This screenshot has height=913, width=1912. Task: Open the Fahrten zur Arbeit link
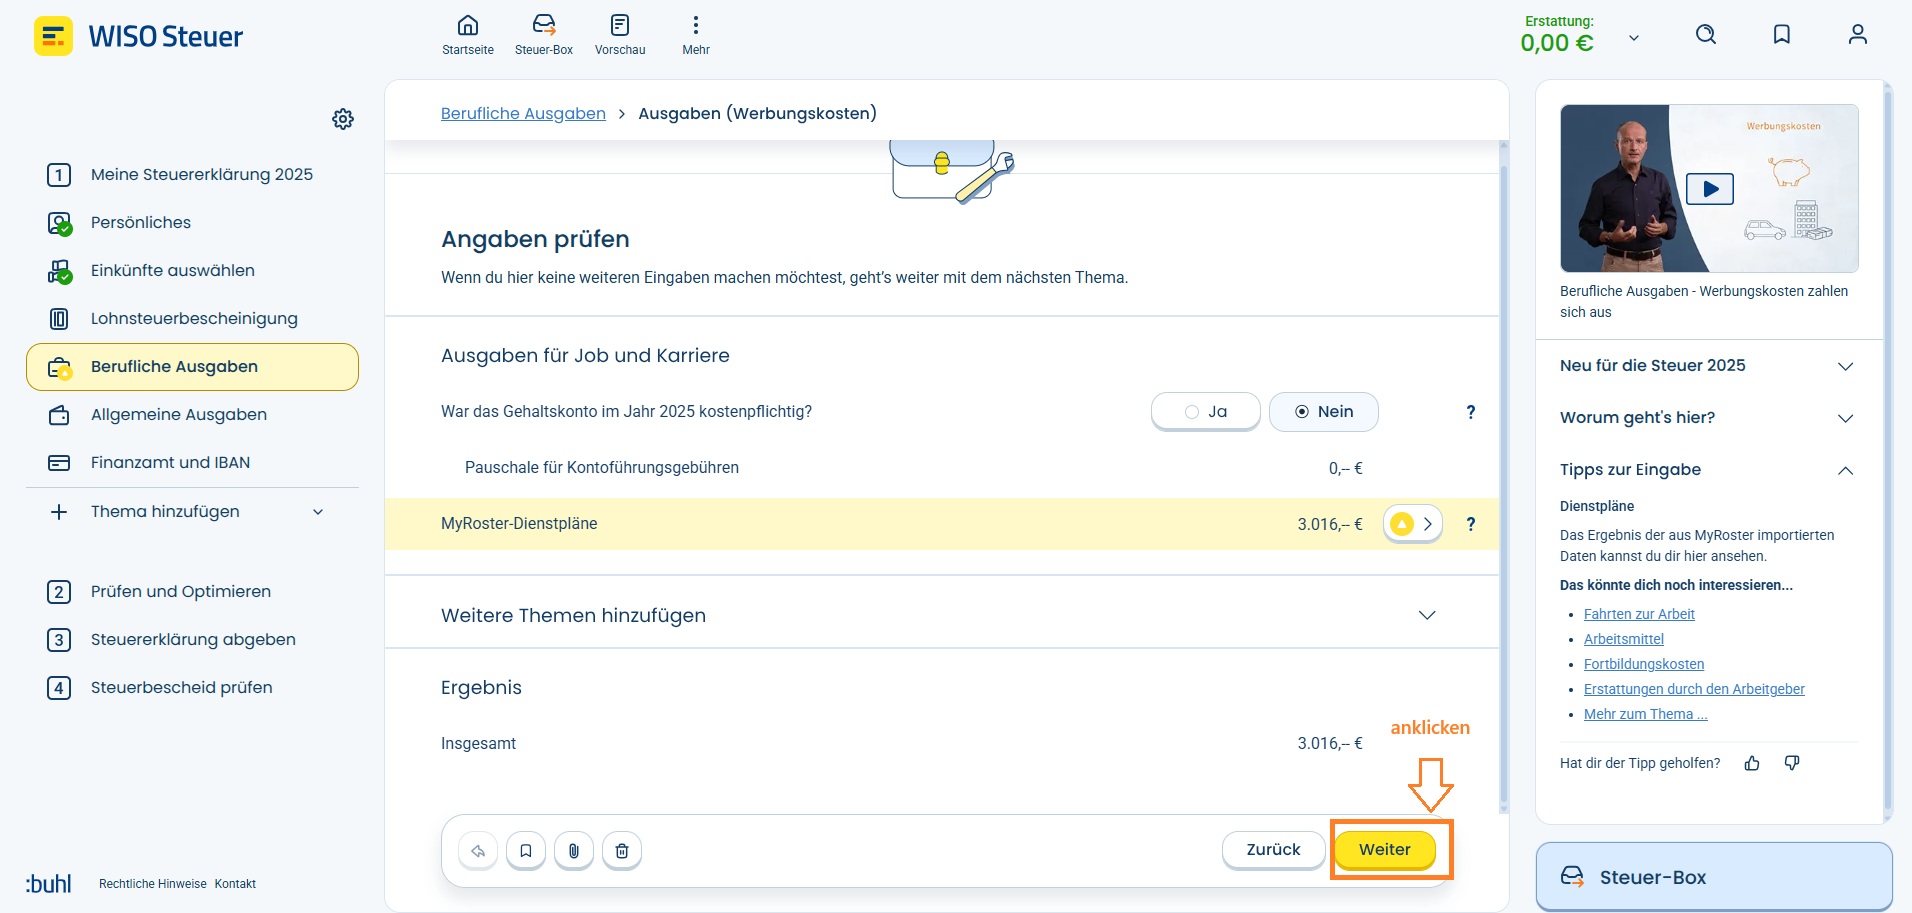pos(1639,614)
